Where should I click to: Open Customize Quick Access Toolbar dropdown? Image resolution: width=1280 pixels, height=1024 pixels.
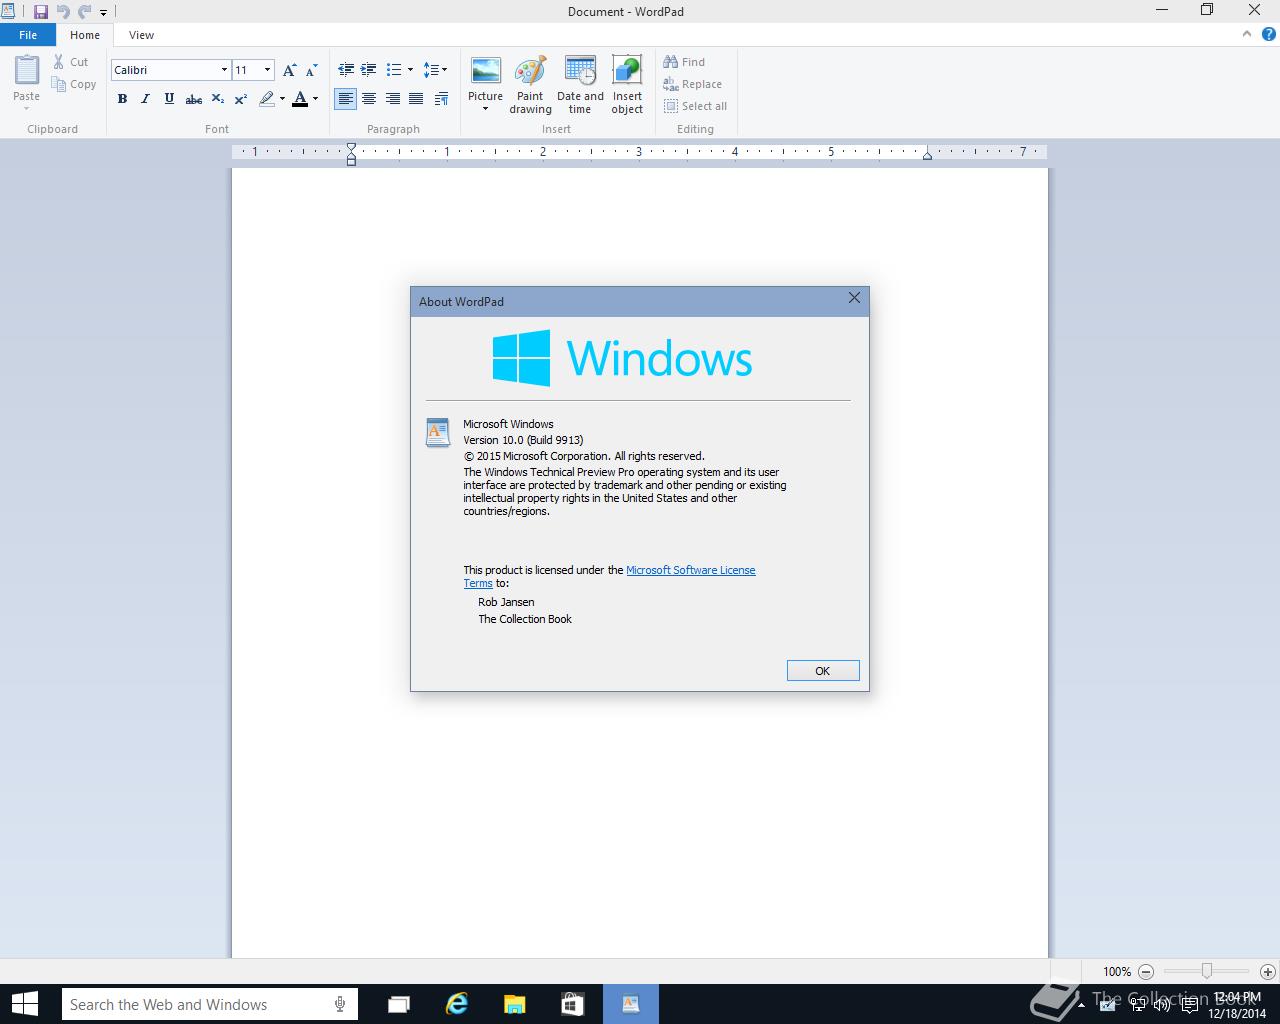(103, 13)
